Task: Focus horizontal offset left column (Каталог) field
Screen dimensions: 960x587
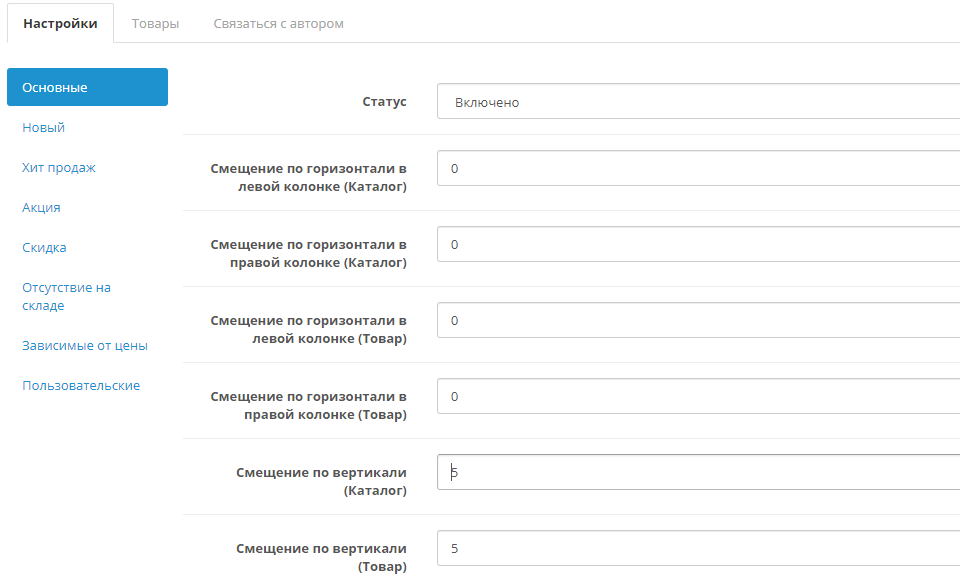Action: pos(698,169)
